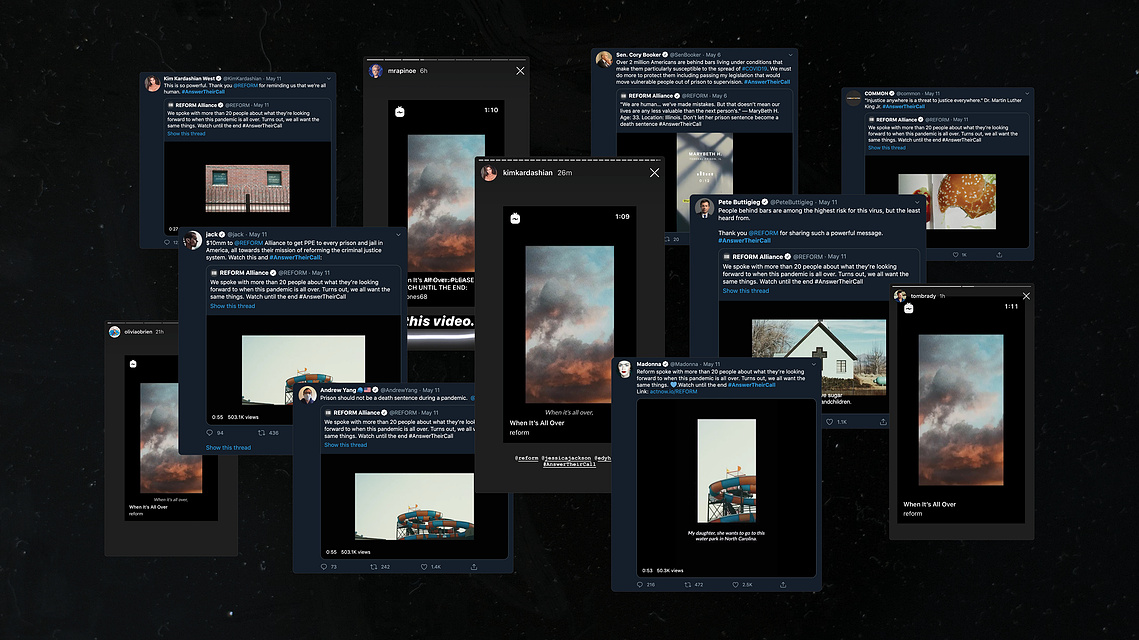Play cloud video in tombrady story
This screenshot has width=1139, height=640.
tap(961, 410)
